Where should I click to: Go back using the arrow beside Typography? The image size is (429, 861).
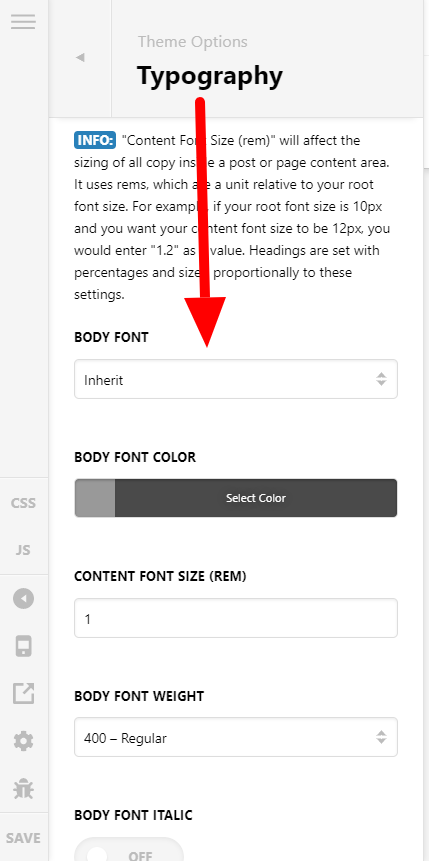coord(80,57)
